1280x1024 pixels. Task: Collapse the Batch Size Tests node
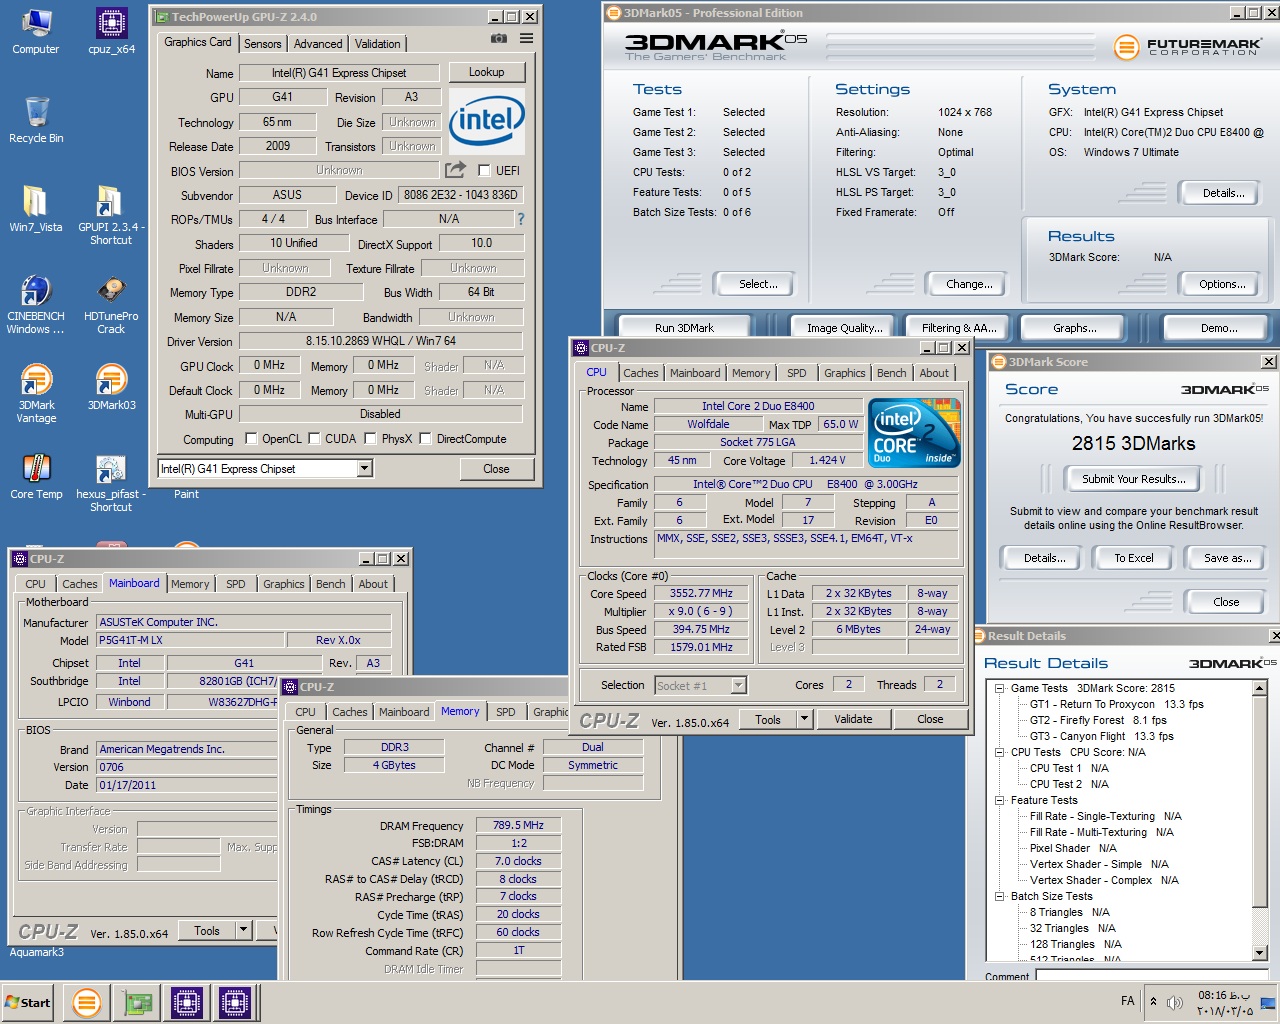point(999,896)
